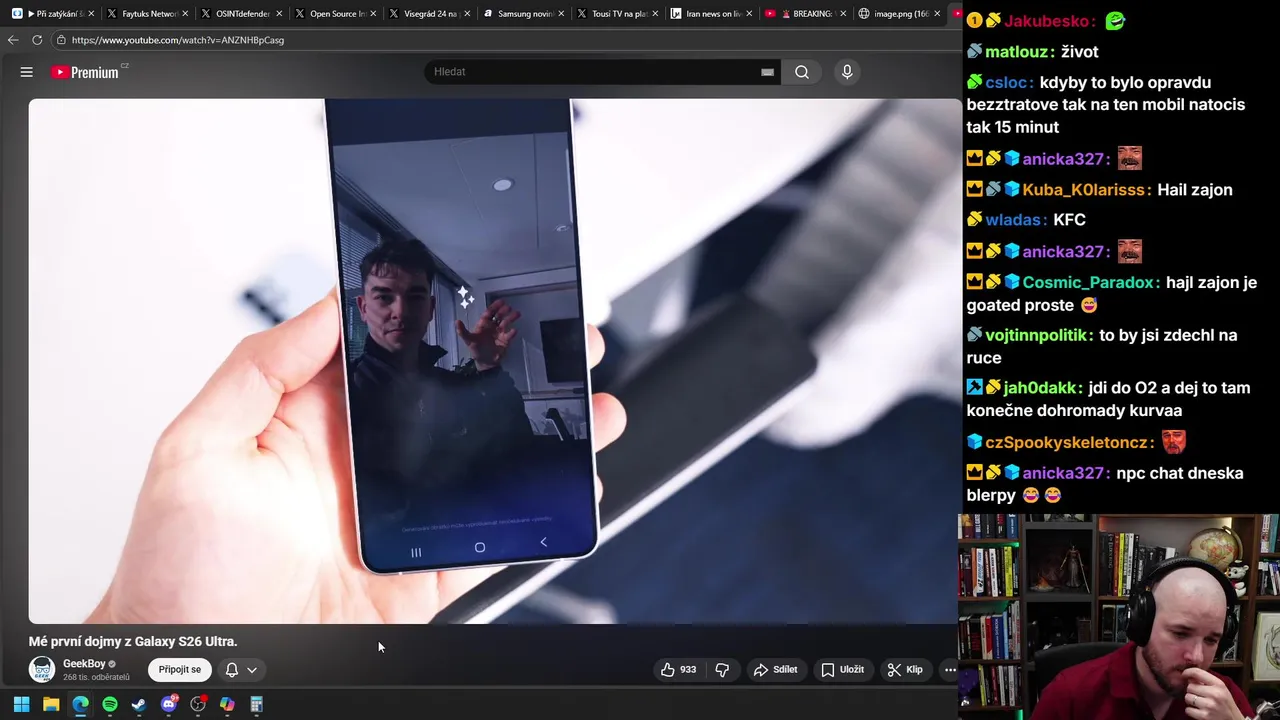This screenshot has height=720, width=1280.
Task: Share the video with Sdílet button
Action: pos(776,670)
